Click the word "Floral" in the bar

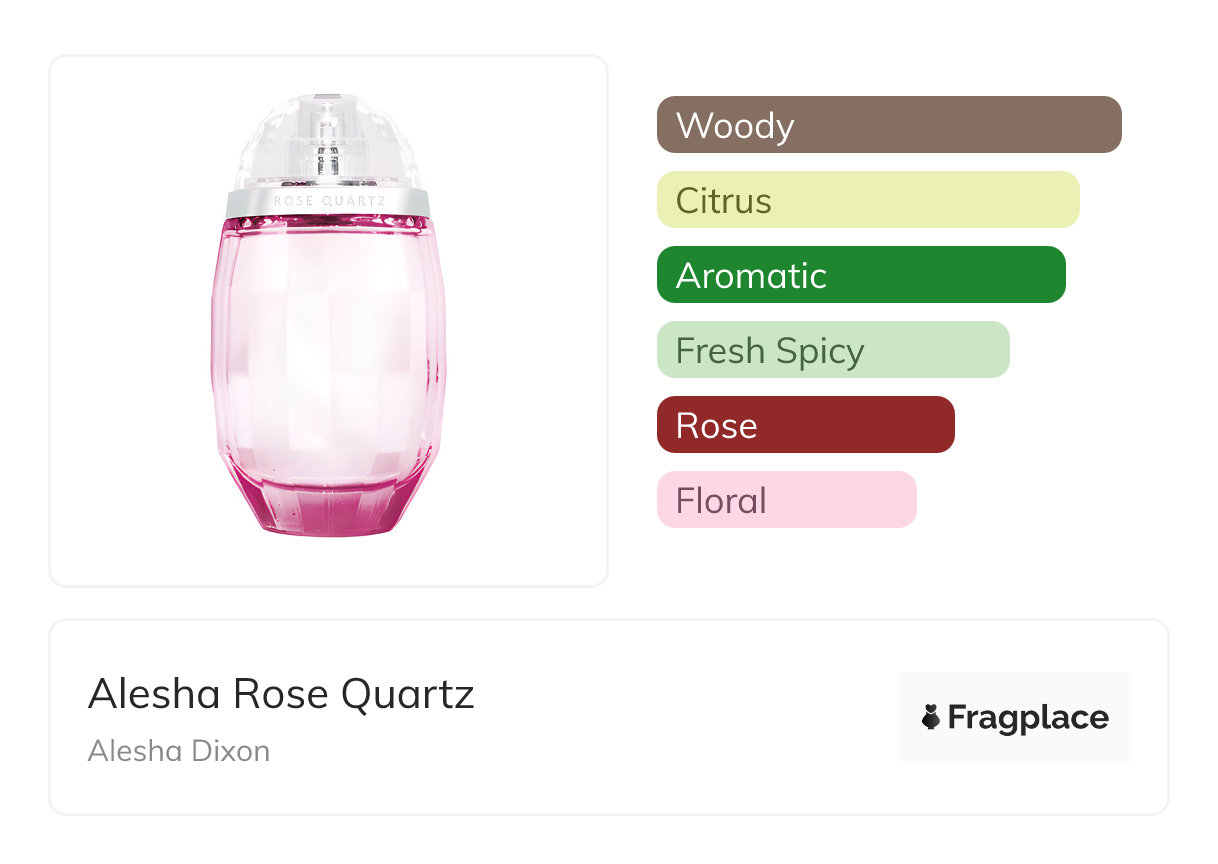coord(721,501)
